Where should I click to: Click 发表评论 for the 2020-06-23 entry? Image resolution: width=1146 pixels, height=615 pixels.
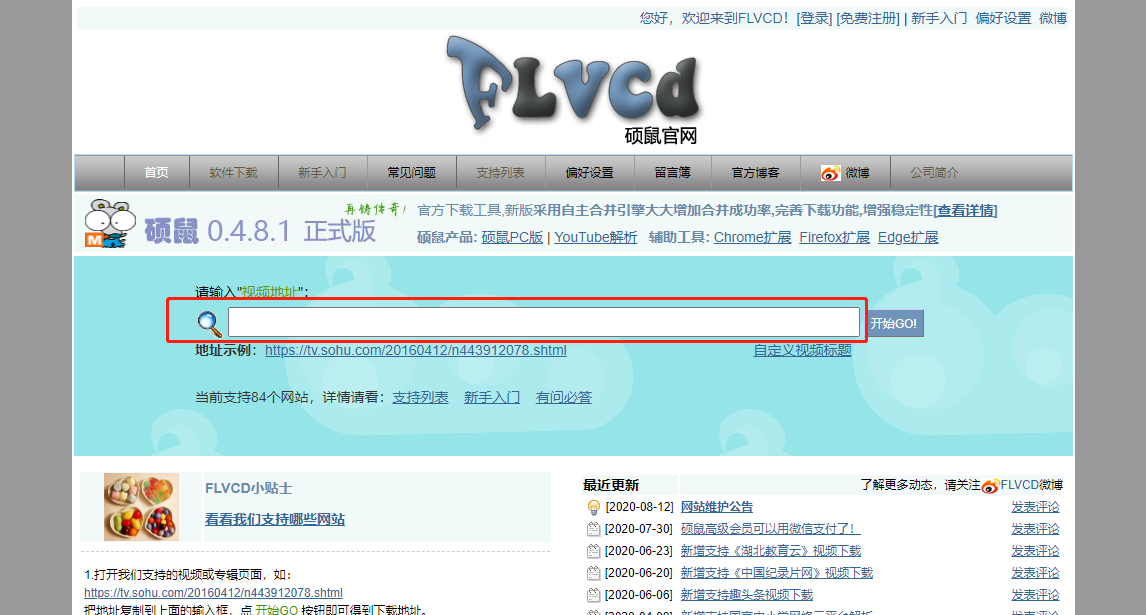tap(1035, 551)
